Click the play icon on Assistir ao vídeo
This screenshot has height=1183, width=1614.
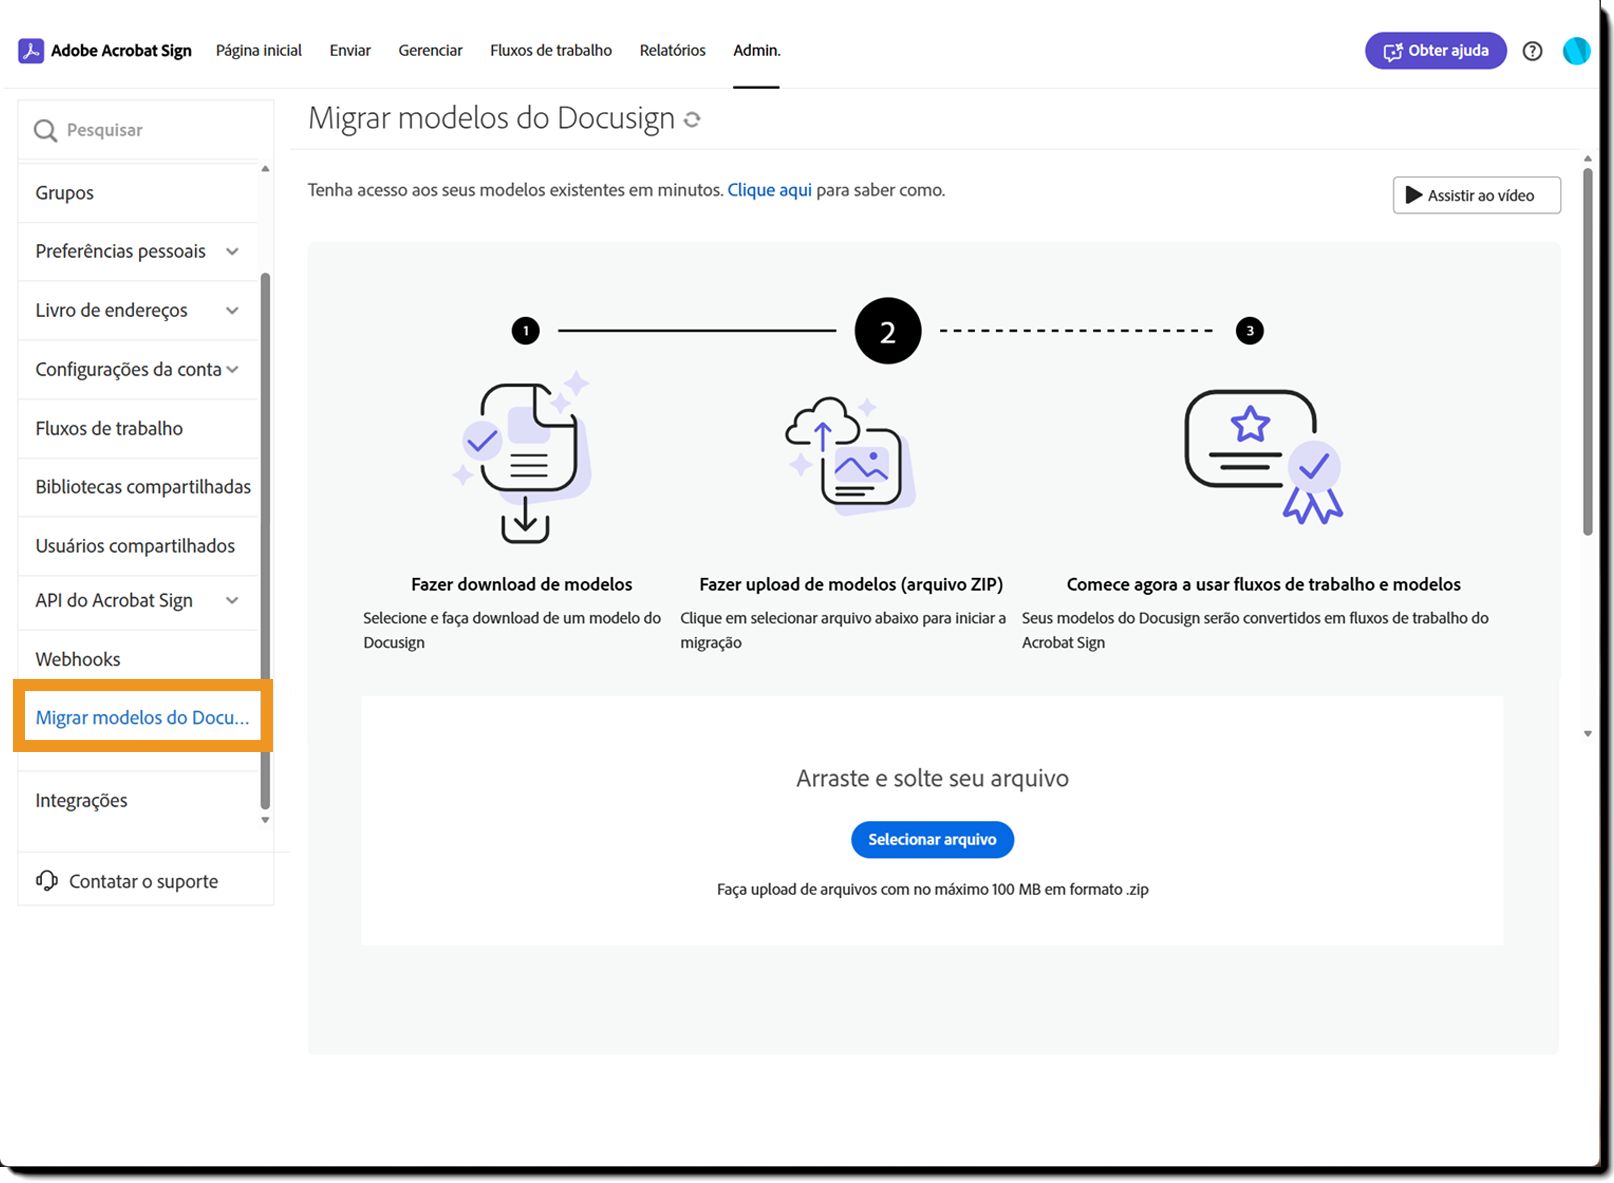click(x=1414, y=195)
